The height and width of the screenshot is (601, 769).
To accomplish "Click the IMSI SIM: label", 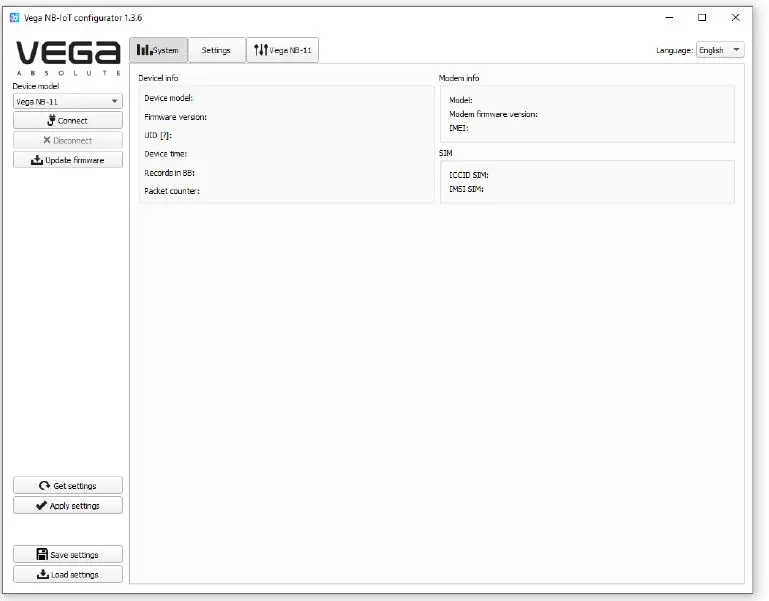I will click(466, 189).
